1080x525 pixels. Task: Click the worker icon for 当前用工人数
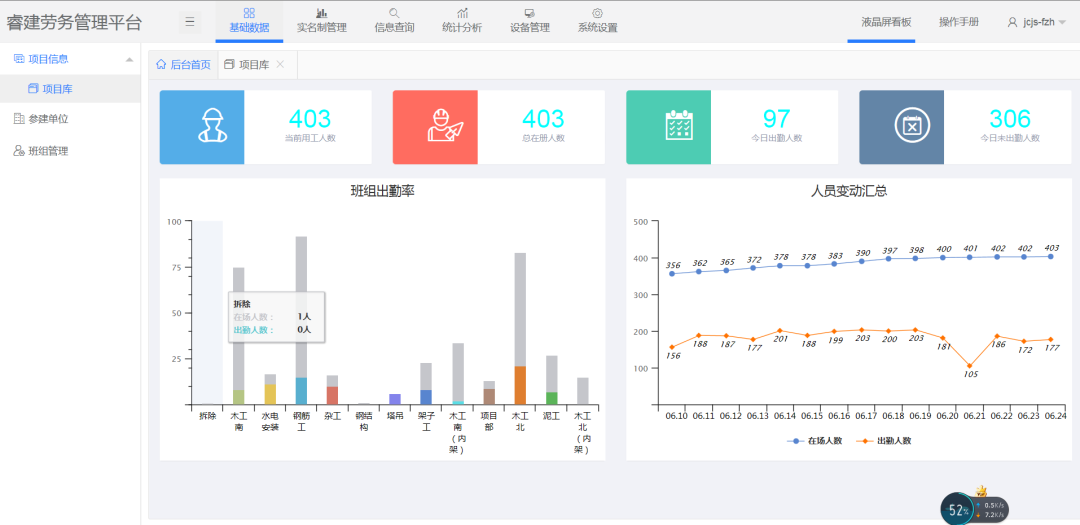211,127
